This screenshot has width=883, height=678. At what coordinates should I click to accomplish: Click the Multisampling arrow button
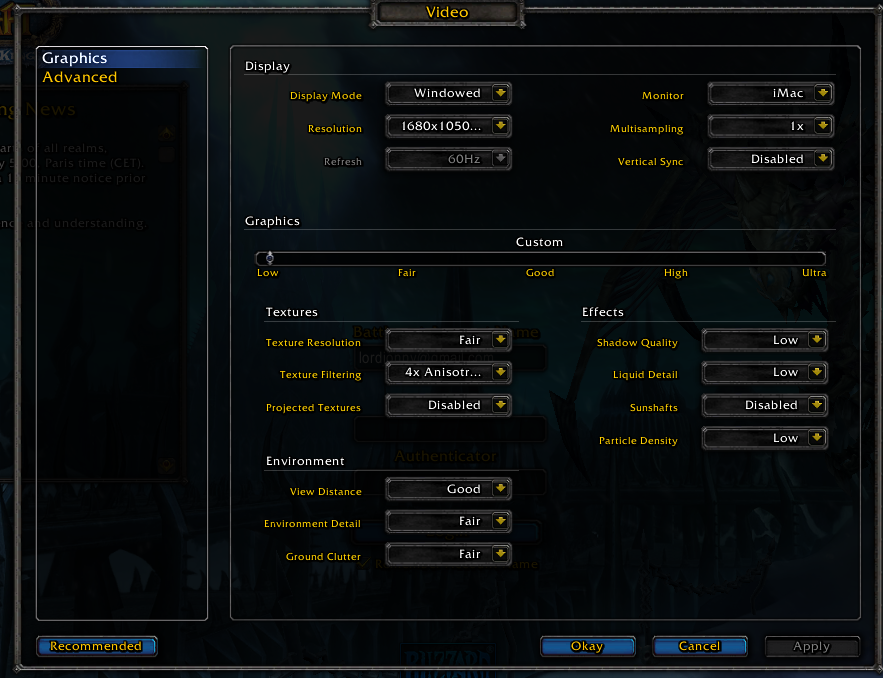tap(823, 126)
